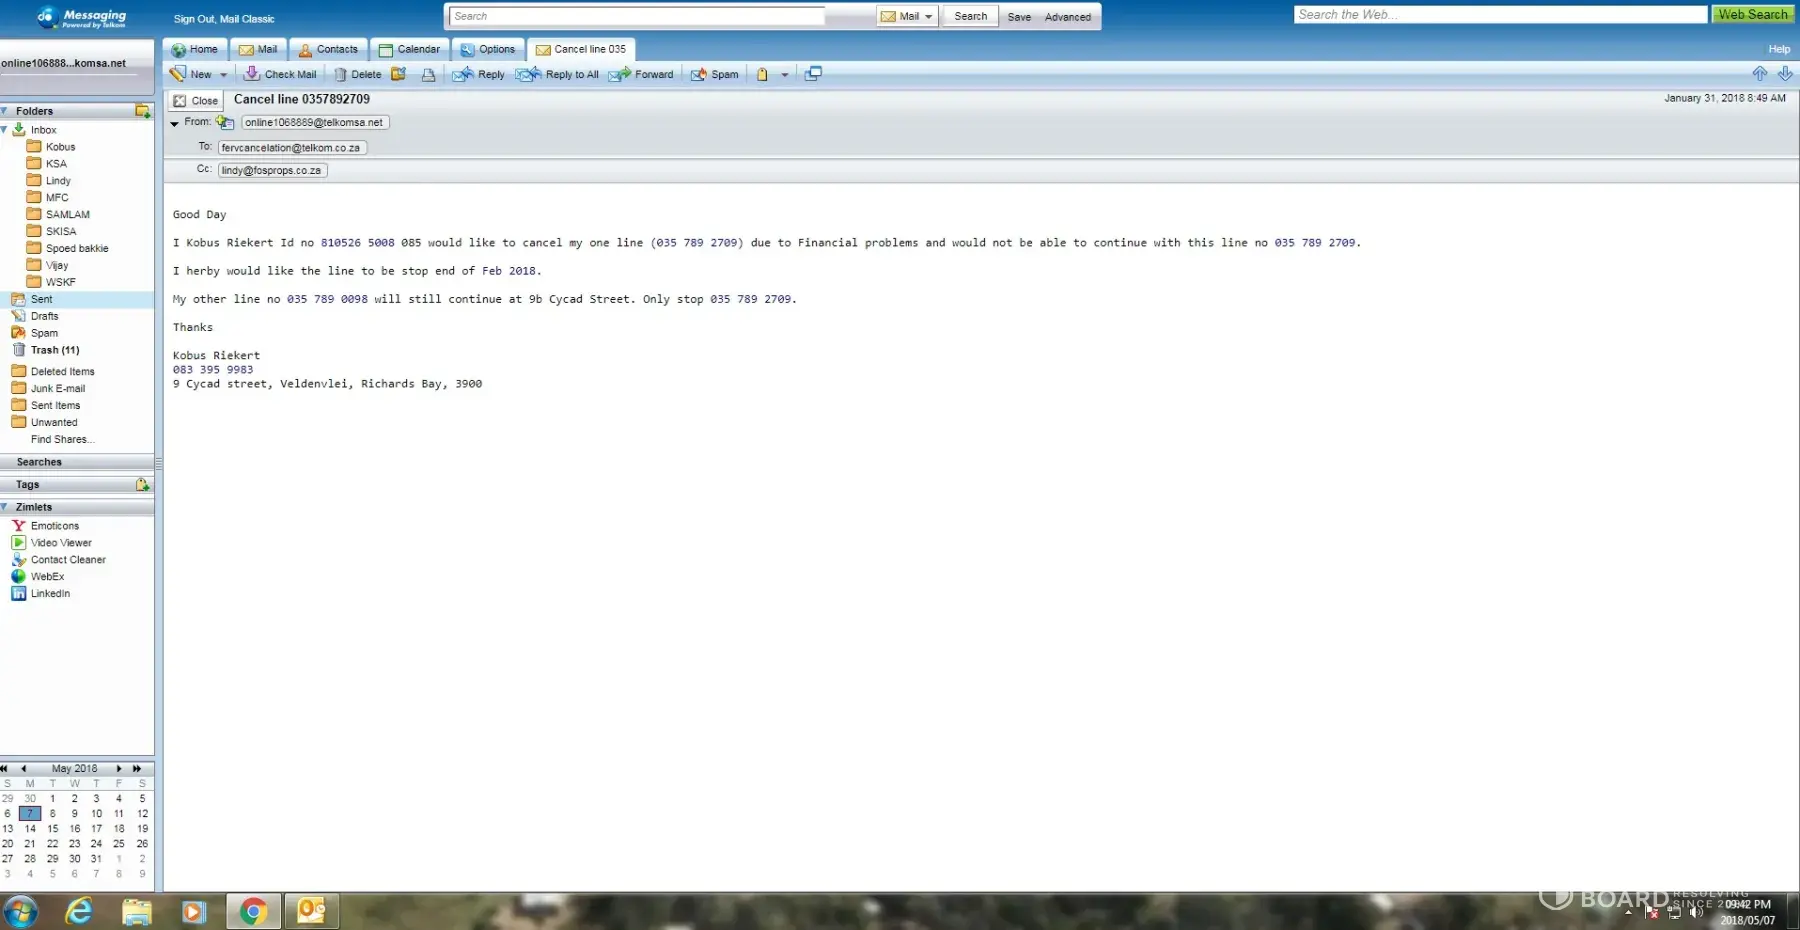Select the Cancel line 035 tab
This screenshot has width=1800, height=930.
pos(581,49)
